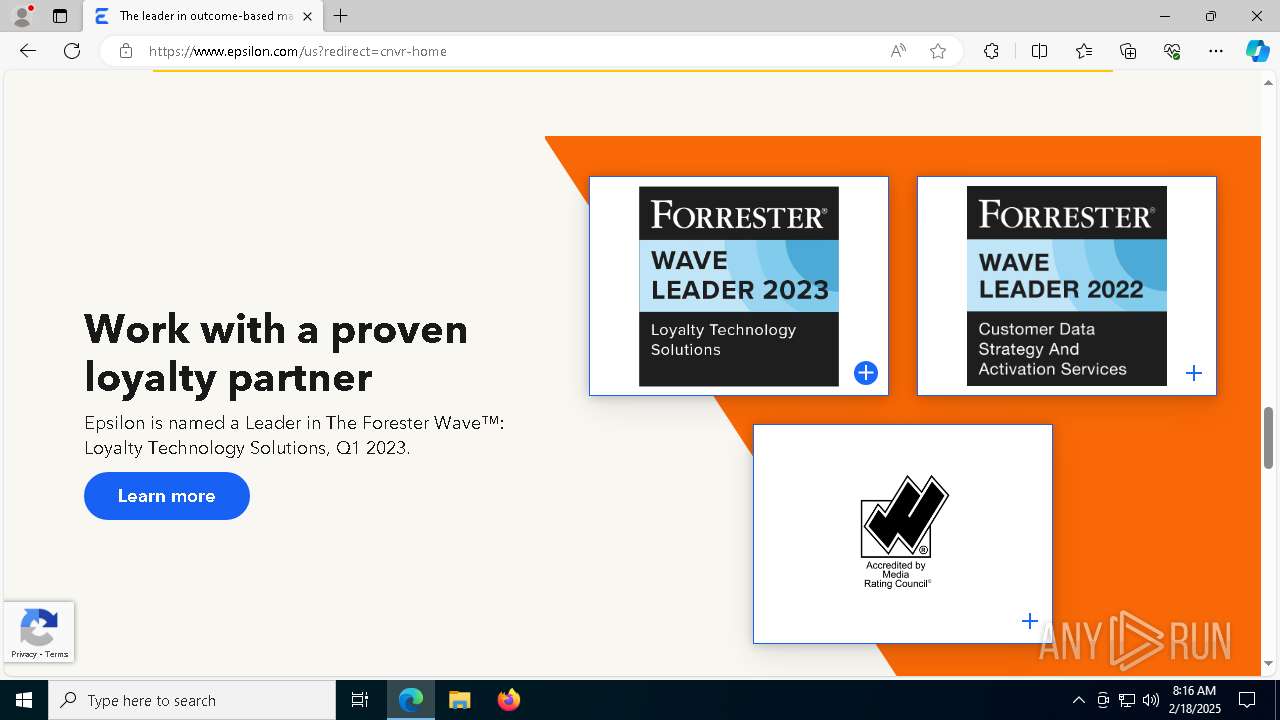Open File Explorer from the taskbar
This screenshot has height=720, width=1280.
click(x=459, y=700)
